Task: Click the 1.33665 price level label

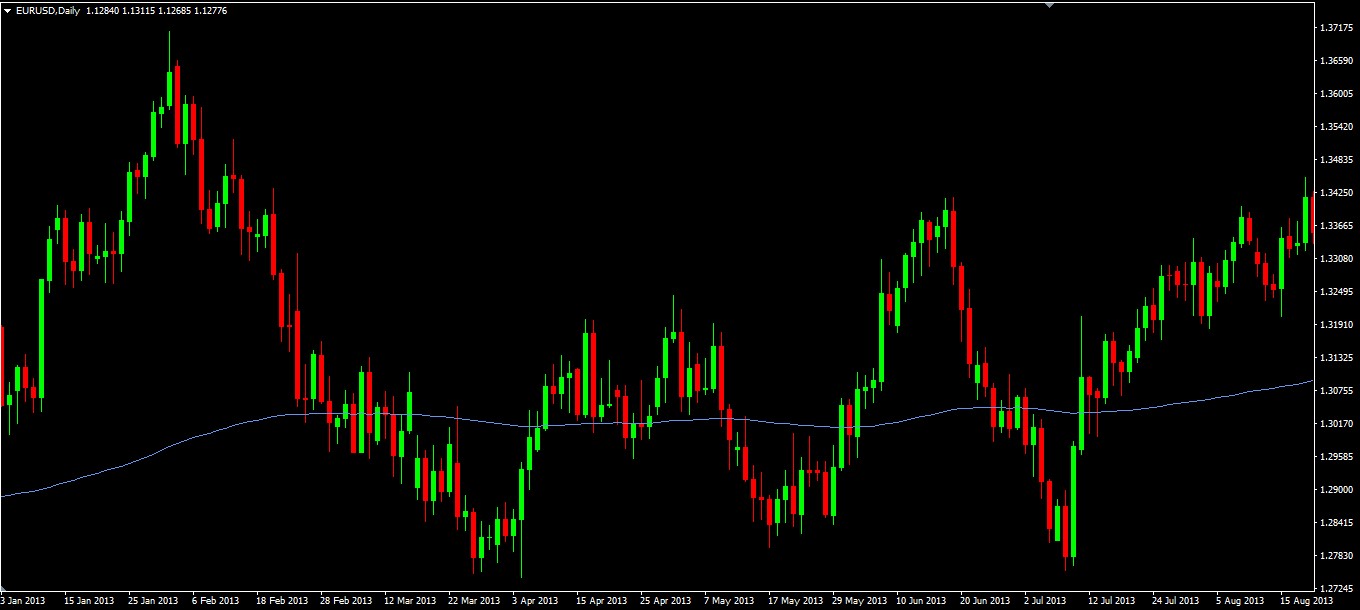Action: pos(1336,226)
